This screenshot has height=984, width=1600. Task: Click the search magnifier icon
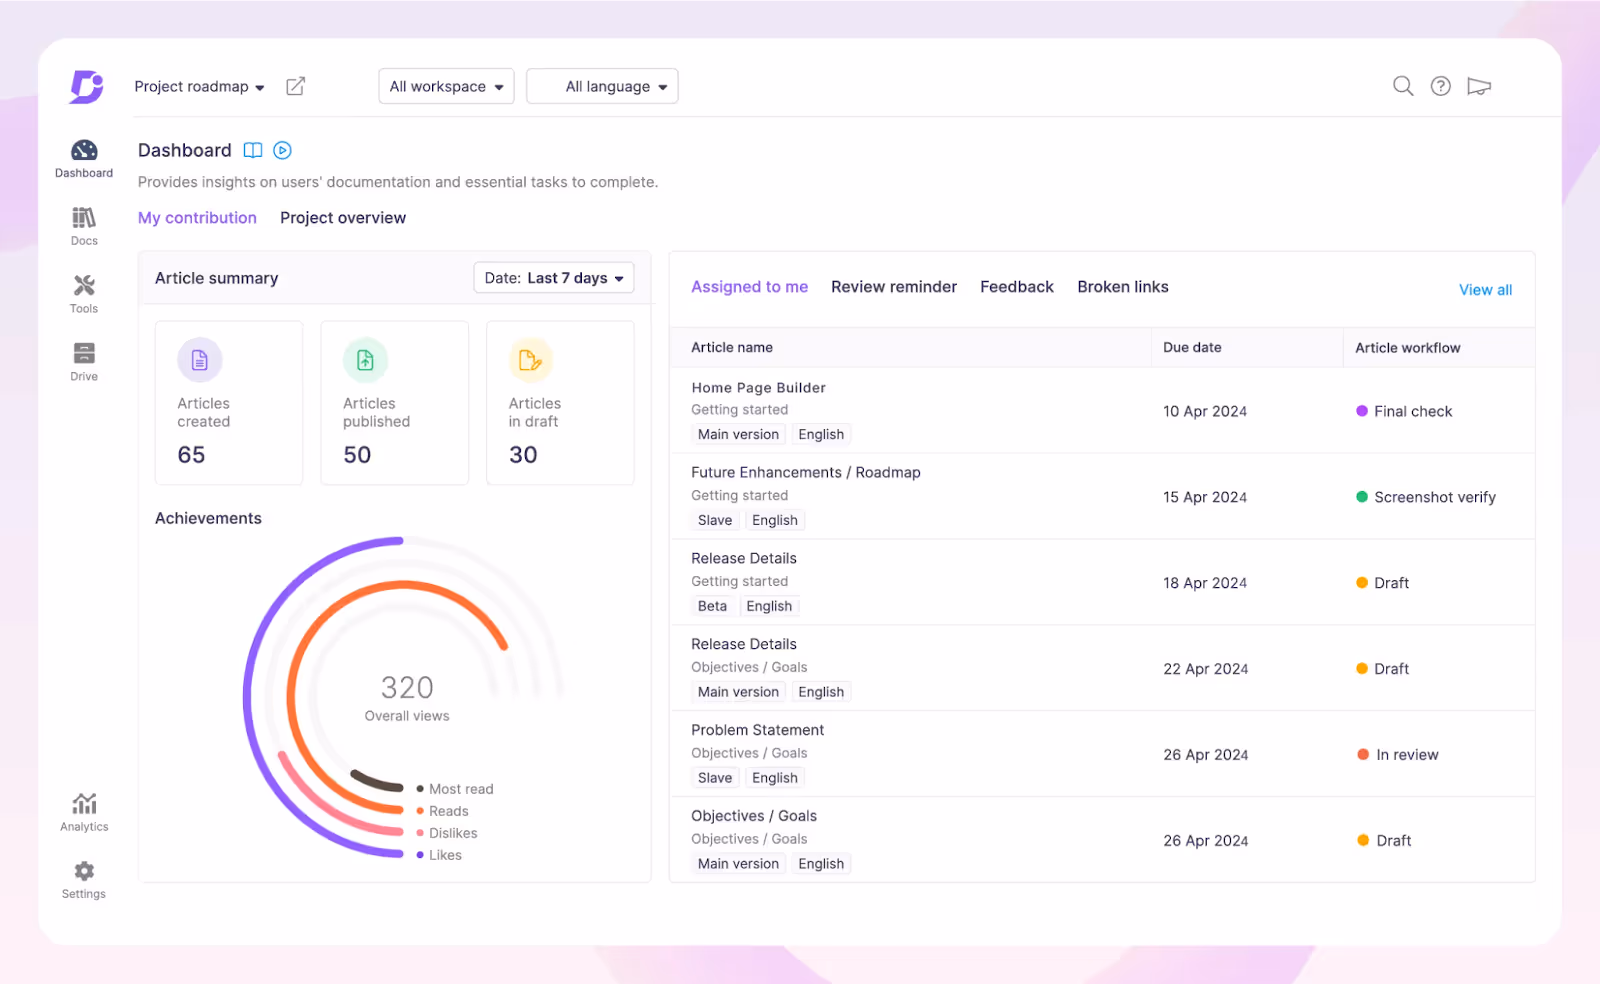pos(1403,86)
